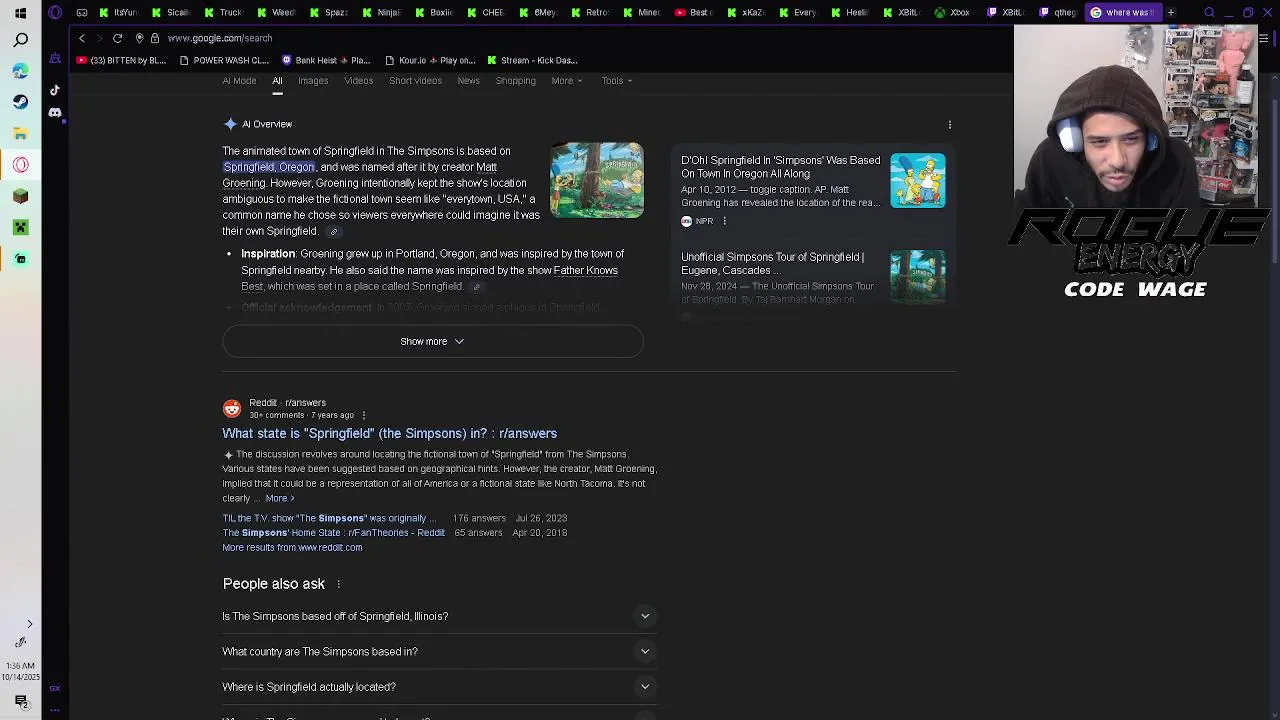Screen dimensions: 1280x720
Task: Click the Opera GX menu logo
Action: [x=55, y=13]
